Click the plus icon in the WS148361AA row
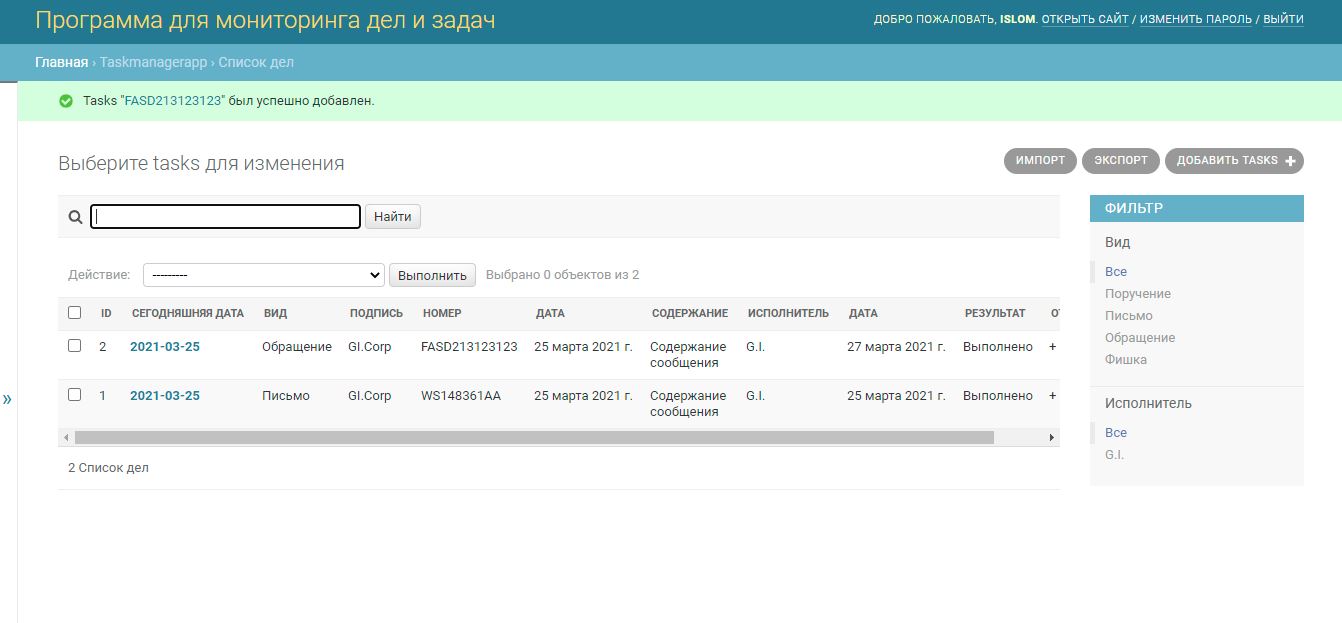1342x623 pixels. click(1051, 394)
